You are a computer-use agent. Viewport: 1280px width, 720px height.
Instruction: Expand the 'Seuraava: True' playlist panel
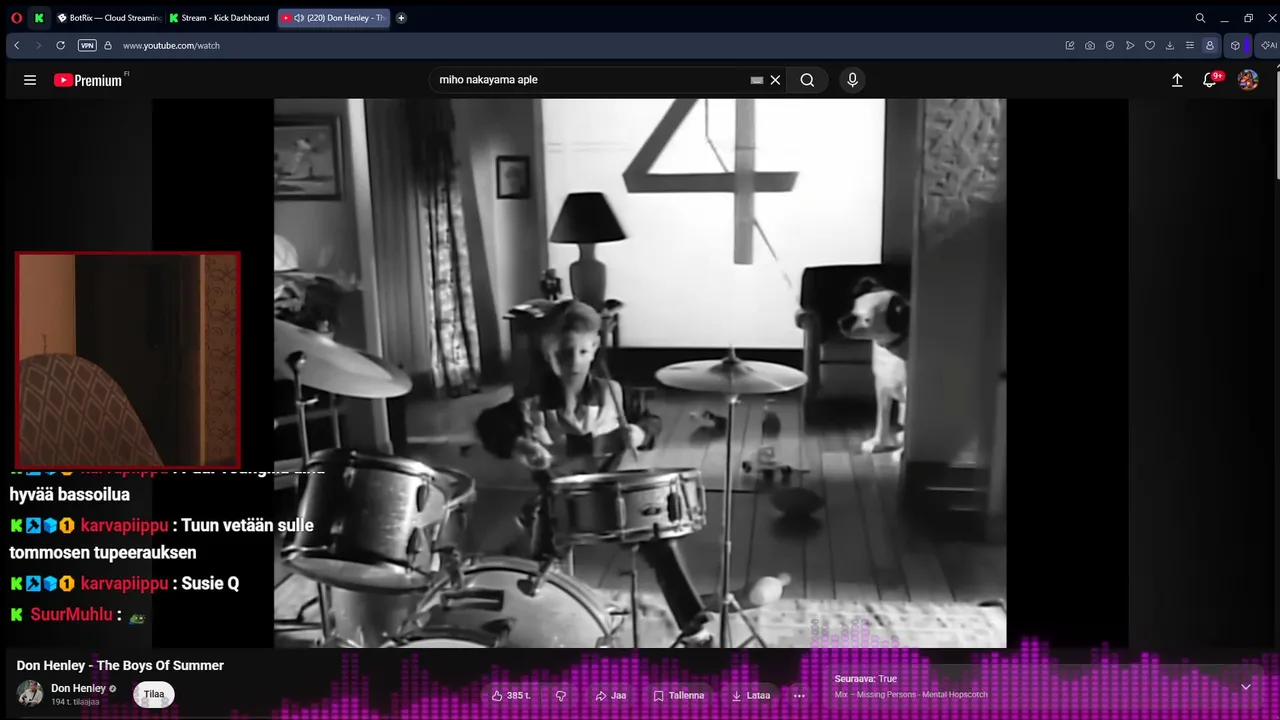tap(1246, 687)
